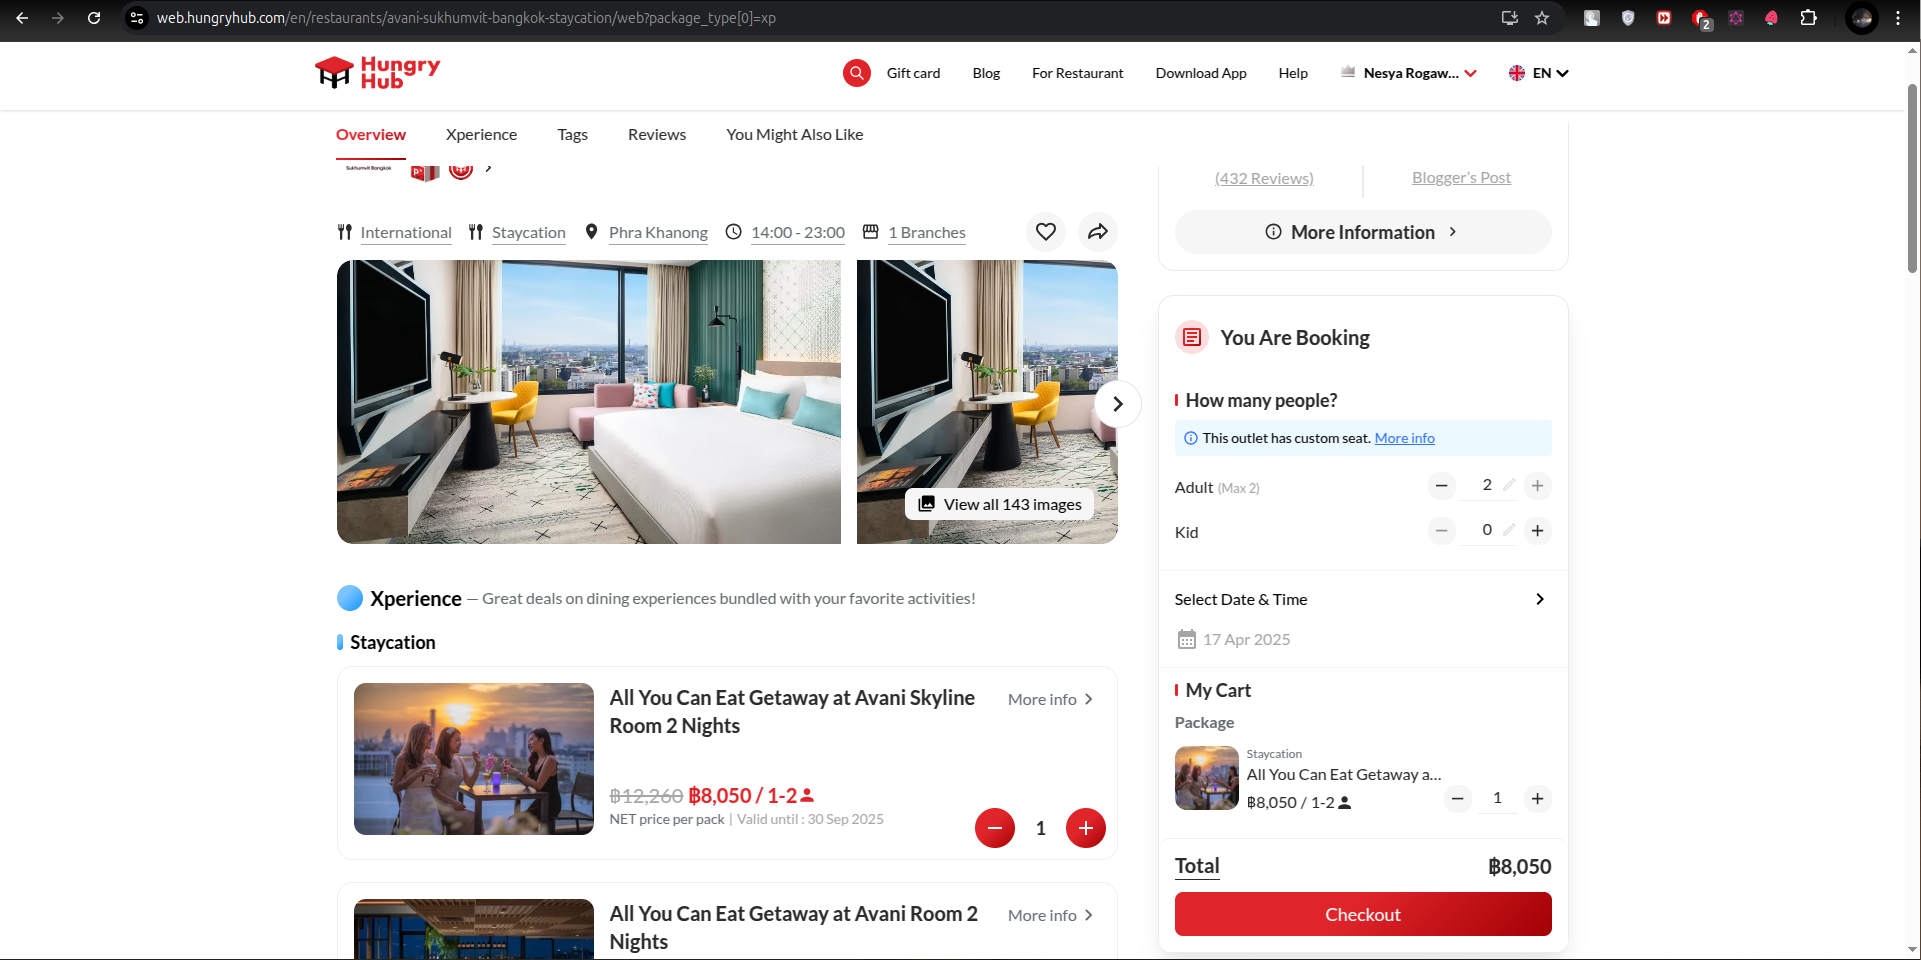Switch to the Xperience tab

(x=481, y=135)
